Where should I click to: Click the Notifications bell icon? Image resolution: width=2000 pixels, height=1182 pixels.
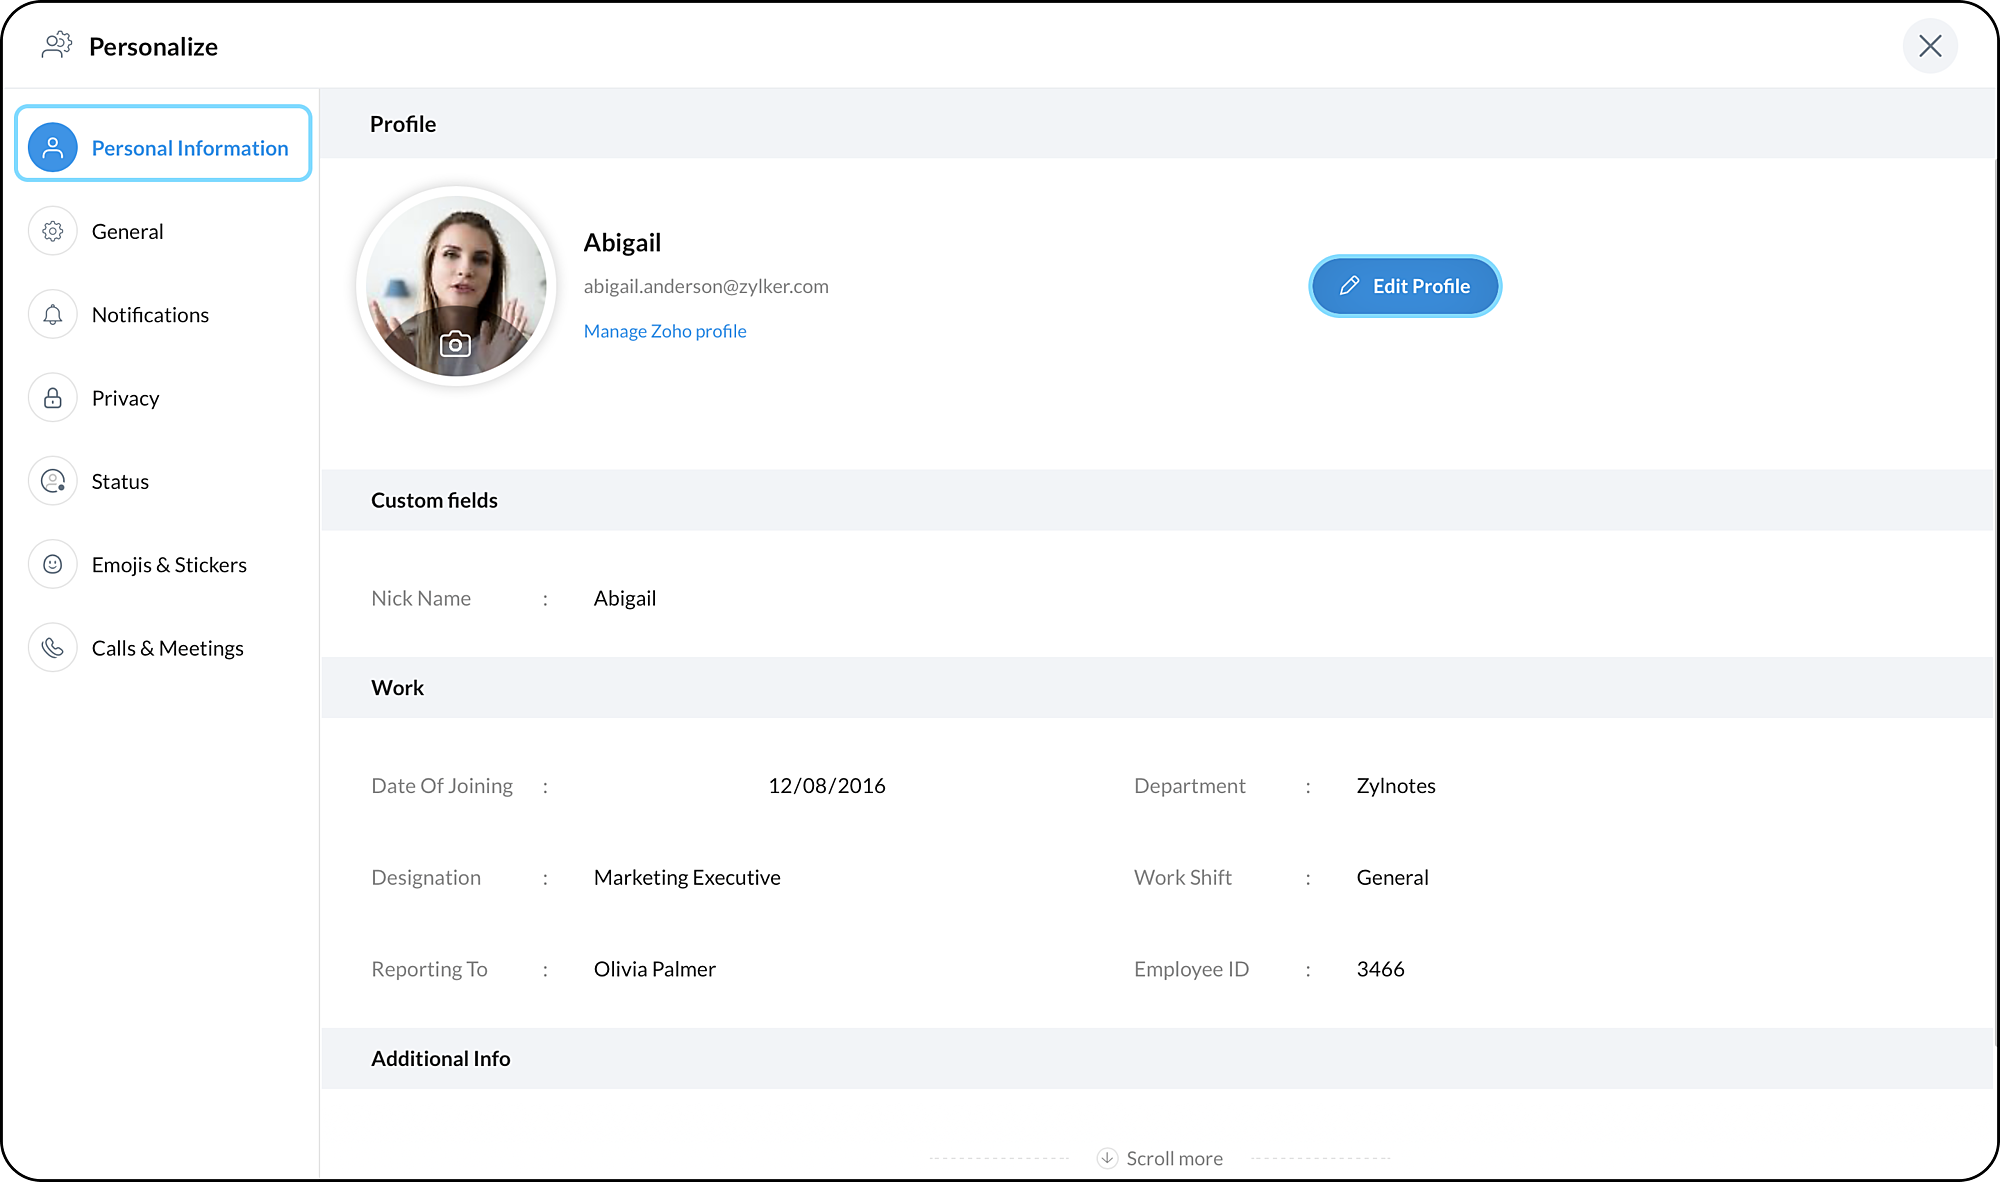click(53, 315)
